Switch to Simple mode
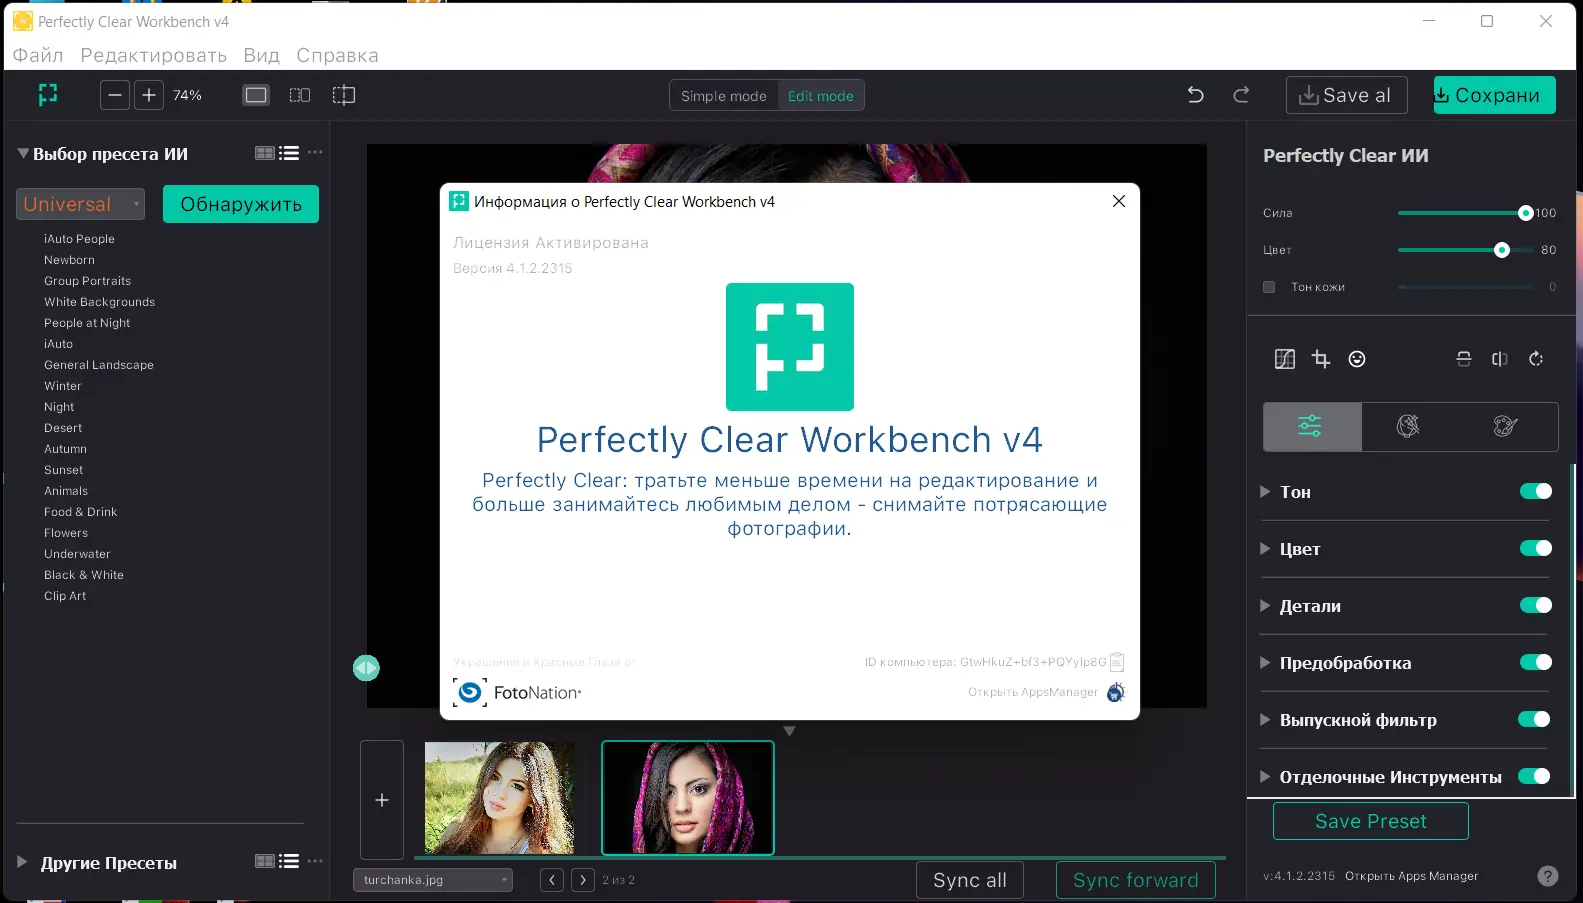The image size is (1583, 903). 723,96
